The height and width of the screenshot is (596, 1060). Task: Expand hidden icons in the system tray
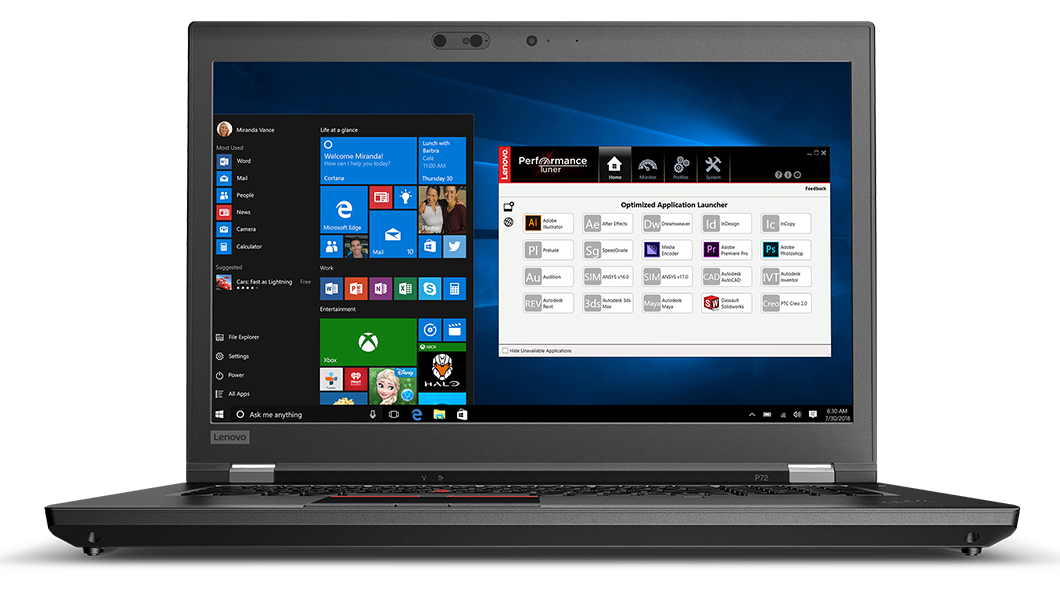[x=751, y=413]
